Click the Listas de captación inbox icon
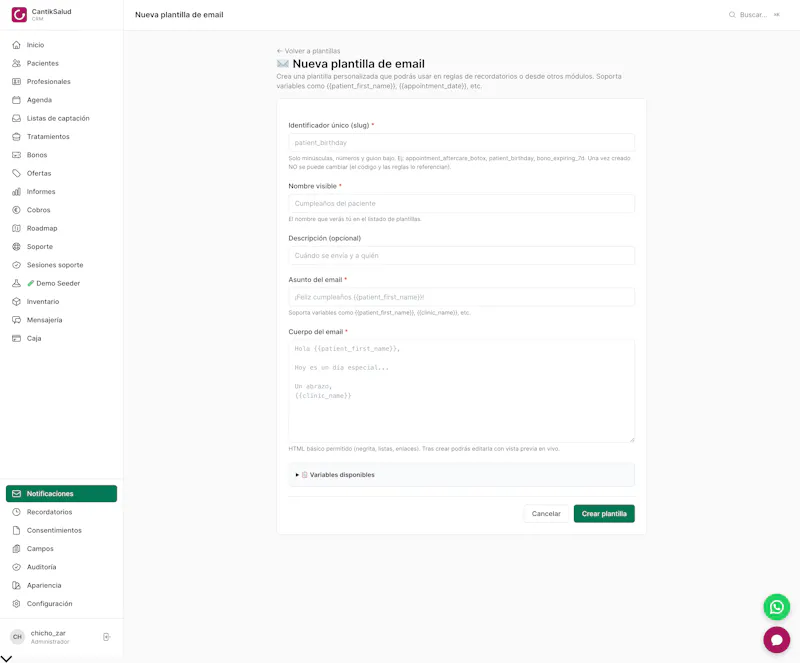Image resolution: width=800 pixels, height=663 pixels. click(x=16, y=118)
